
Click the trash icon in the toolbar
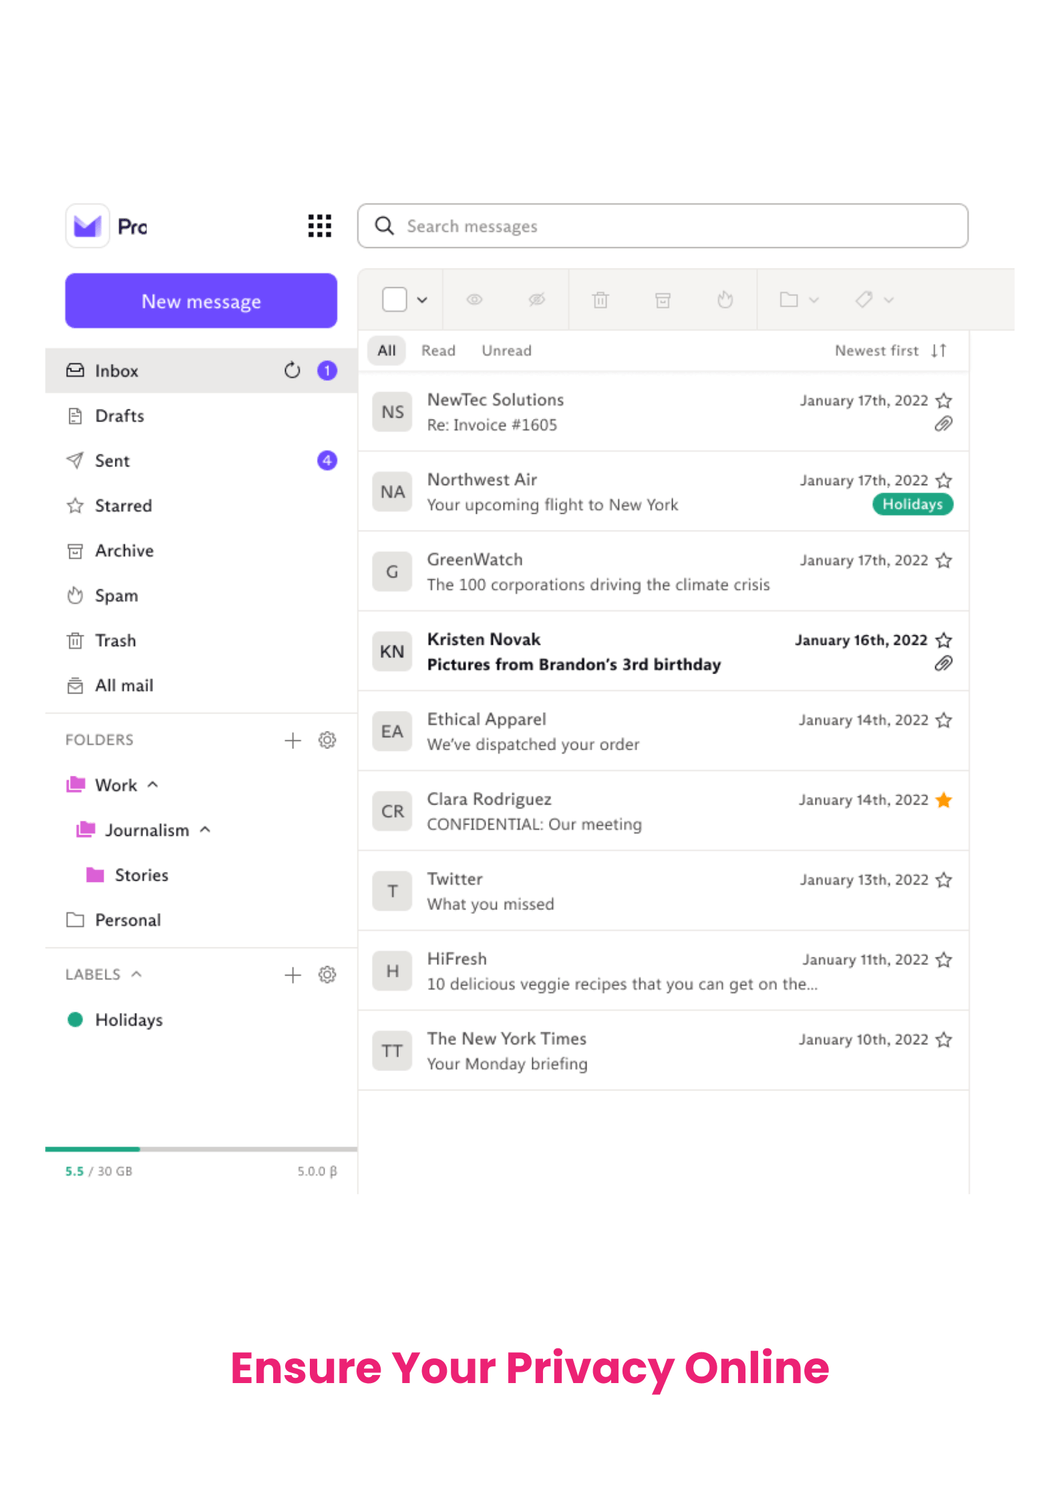[600, 300]
